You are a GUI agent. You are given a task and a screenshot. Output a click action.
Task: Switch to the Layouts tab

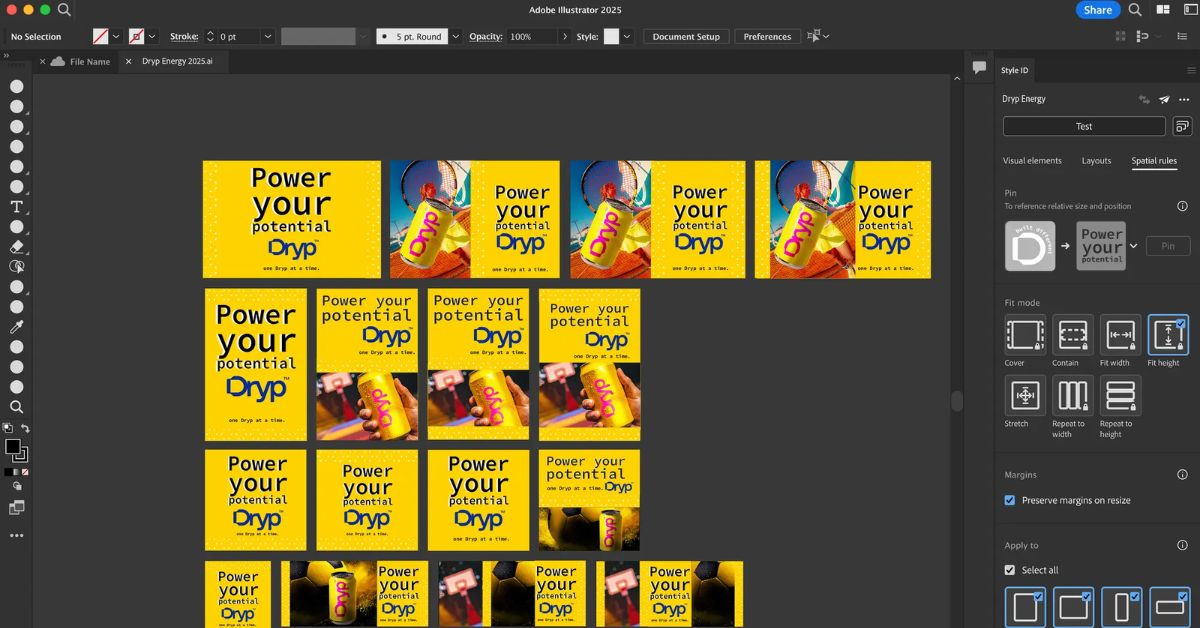coord(1096,160)
